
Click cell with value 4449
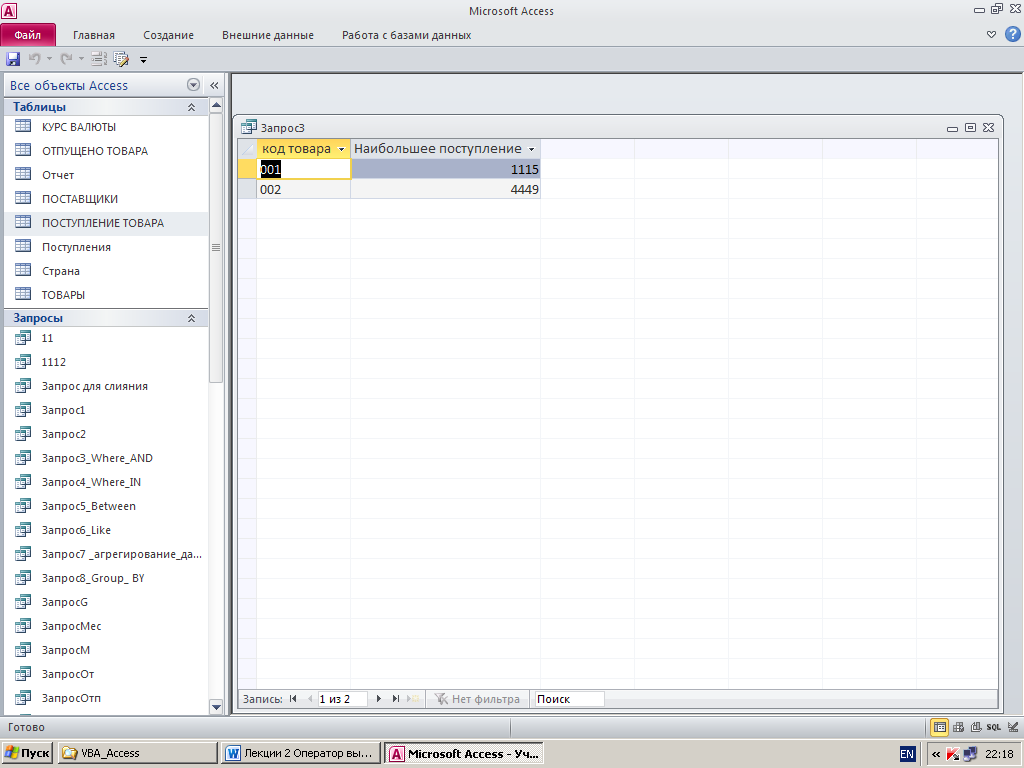(445, 189)
